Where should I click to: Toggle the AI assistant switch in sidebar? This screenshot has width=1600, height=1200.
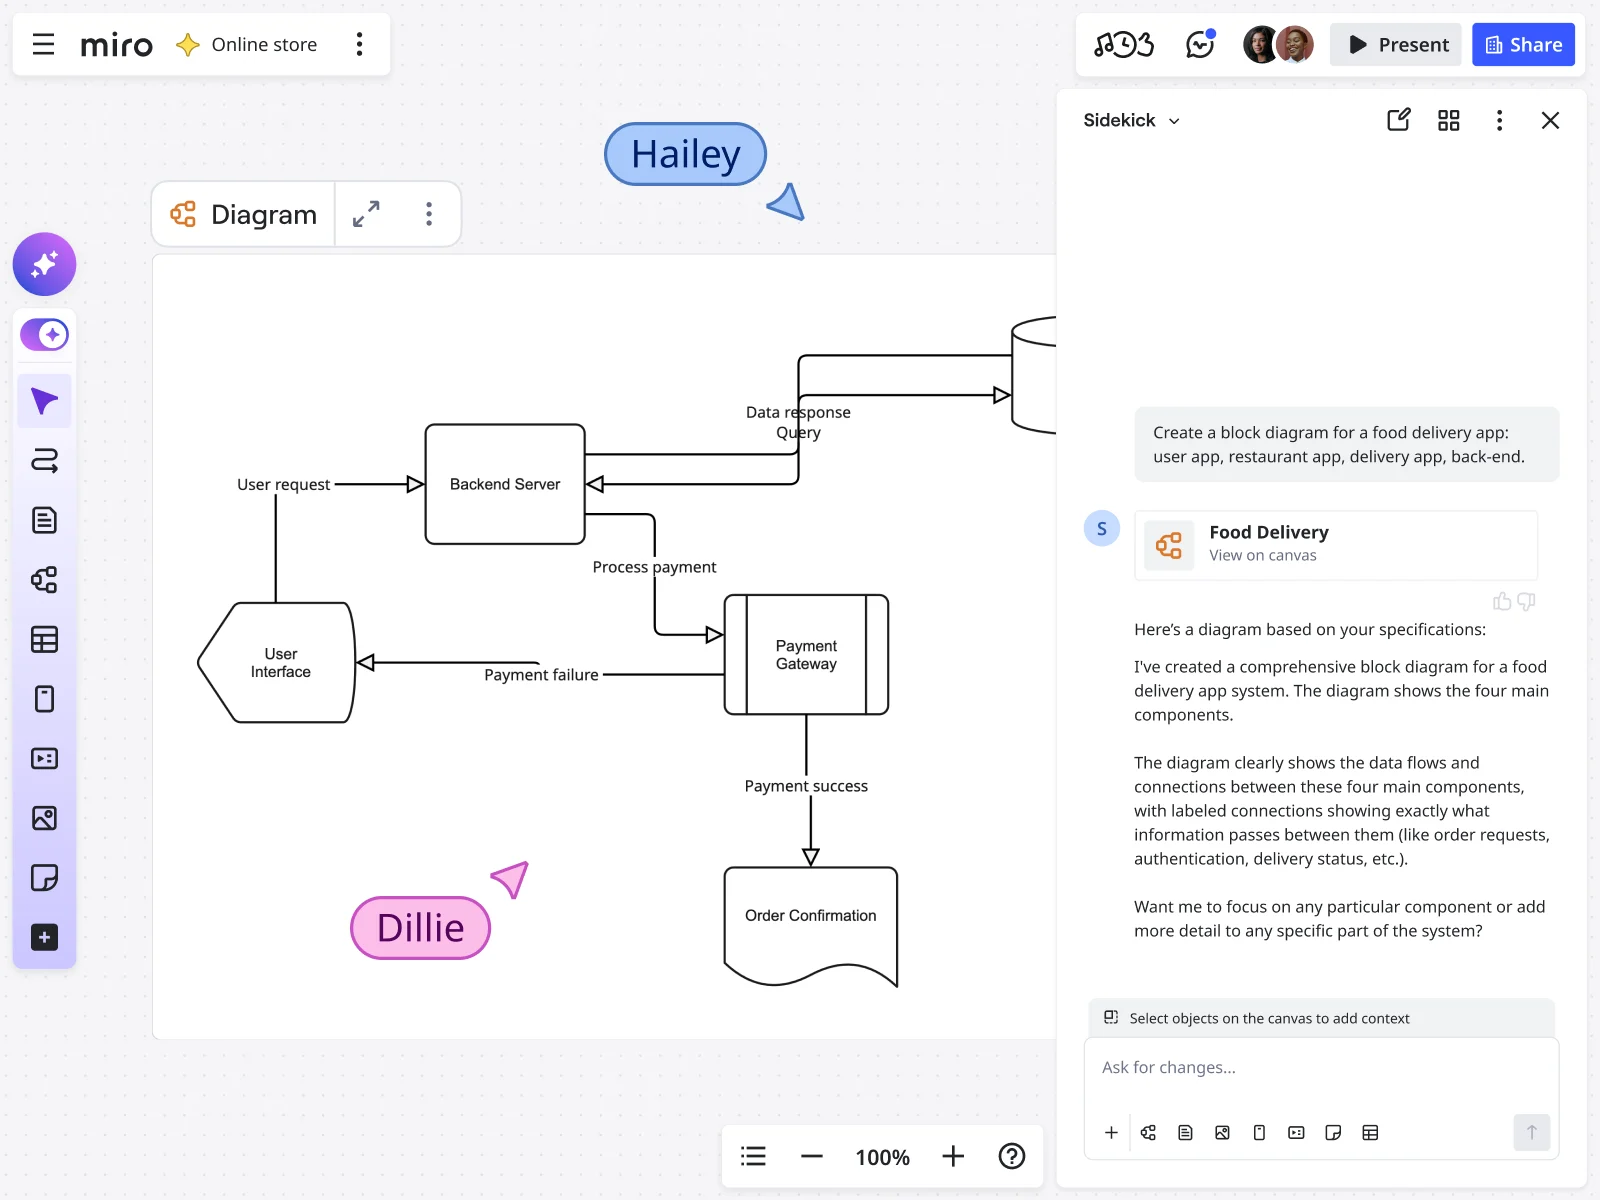click(44, 334)
